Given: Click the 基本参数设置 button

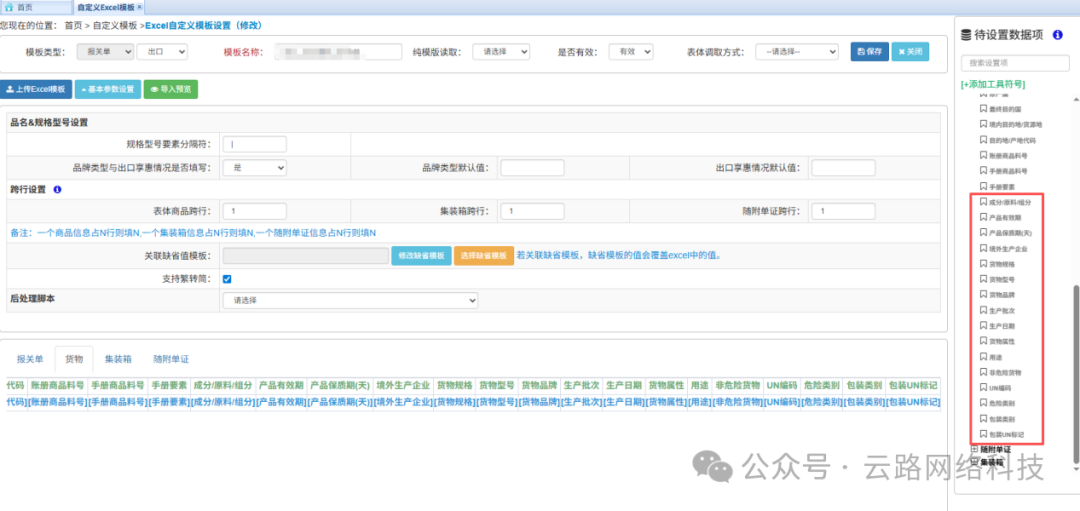Looking at the screenshot, I should tap(107, 90).
